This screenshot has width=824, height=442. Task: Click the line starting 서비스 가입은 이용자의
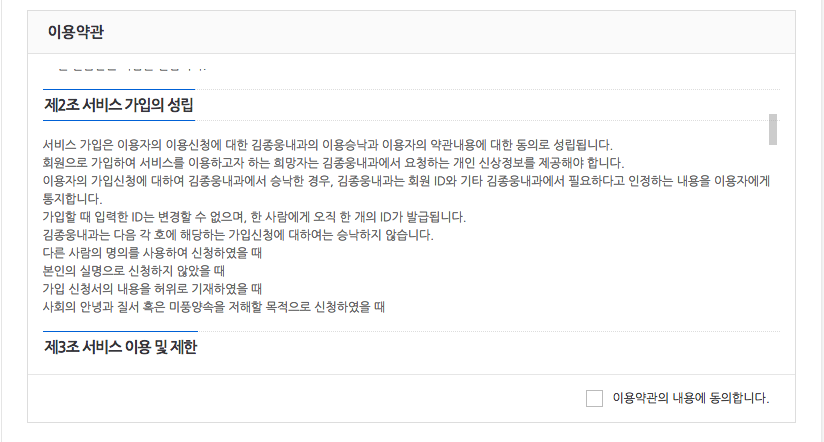[x=327, y=145]
